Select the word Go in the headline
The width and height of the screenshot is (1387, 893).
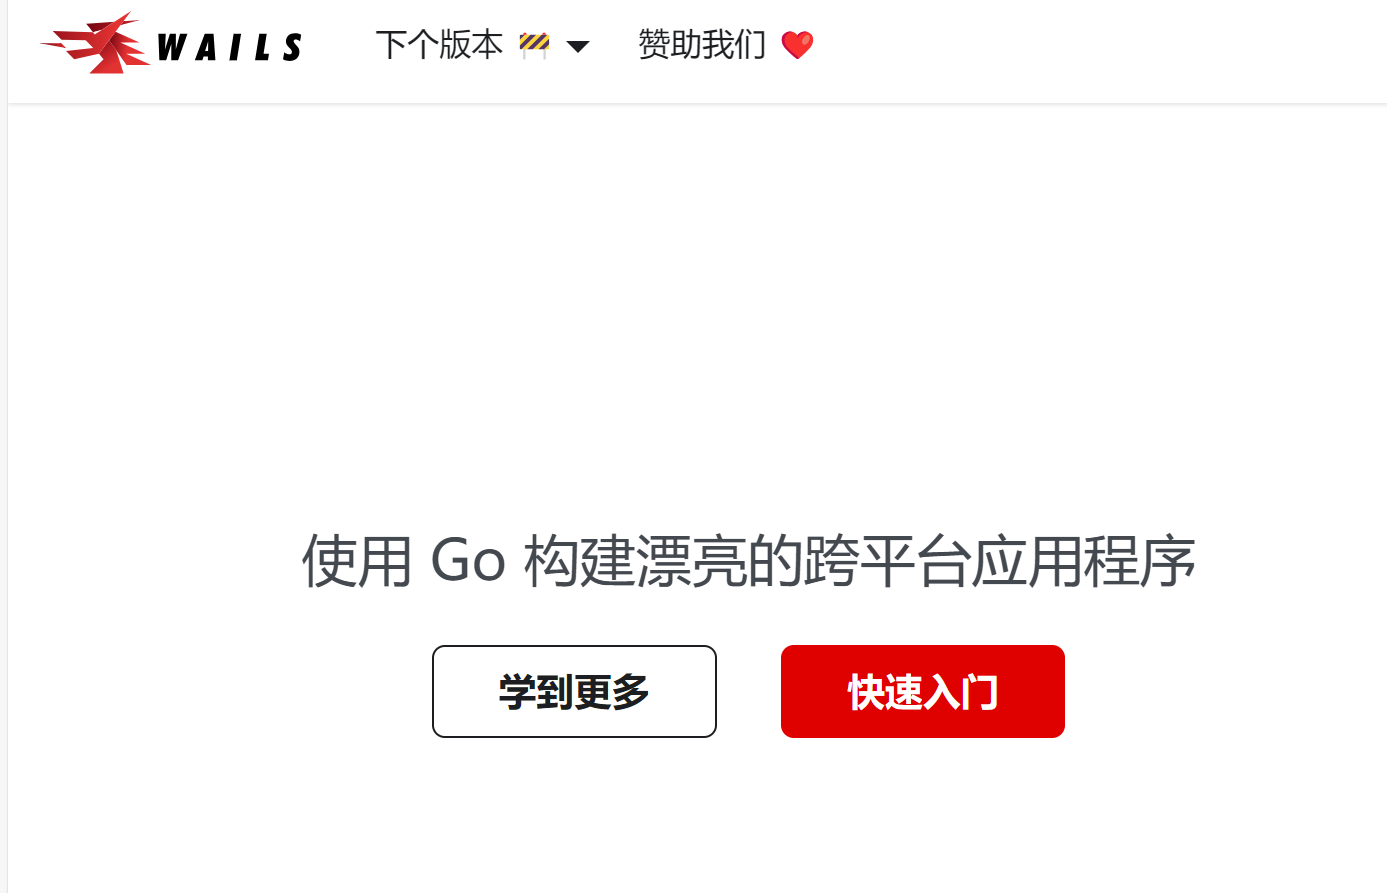pos(467,560)
